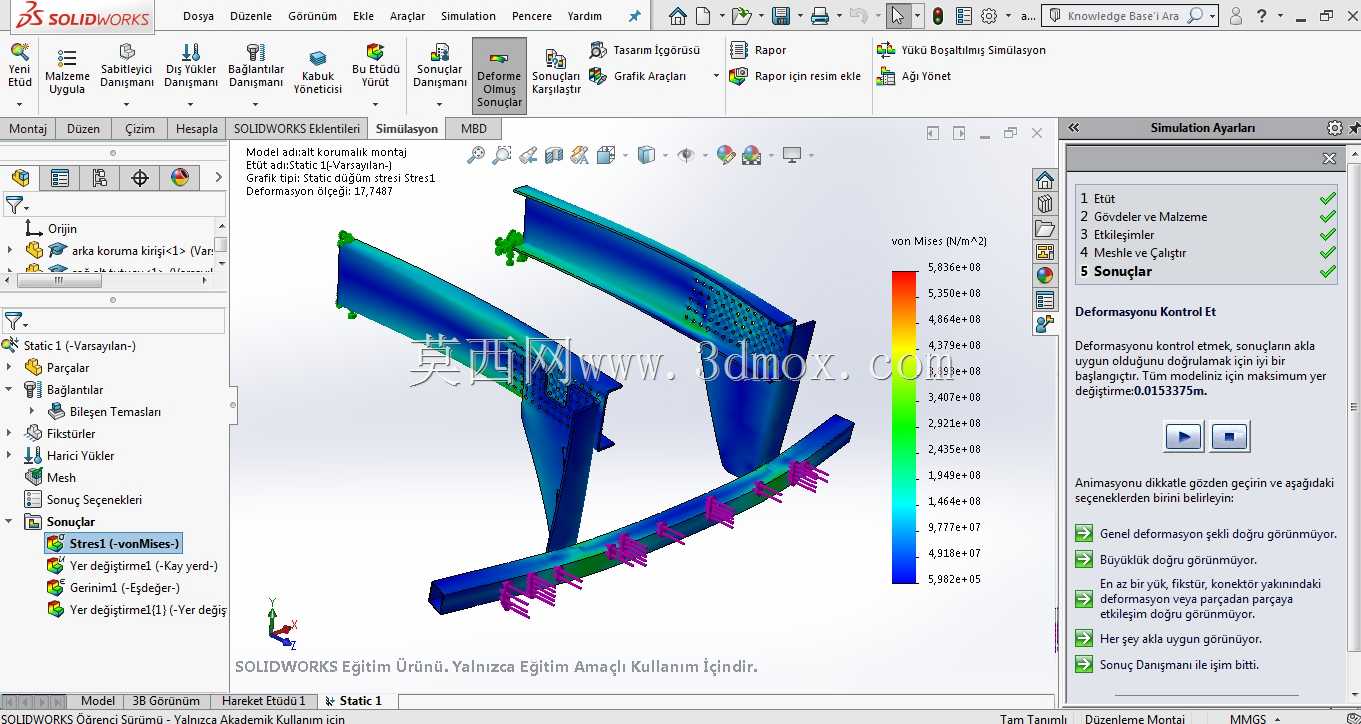
Task: Open Appearances tab in task pane
Action: [x=1045, y=276]
